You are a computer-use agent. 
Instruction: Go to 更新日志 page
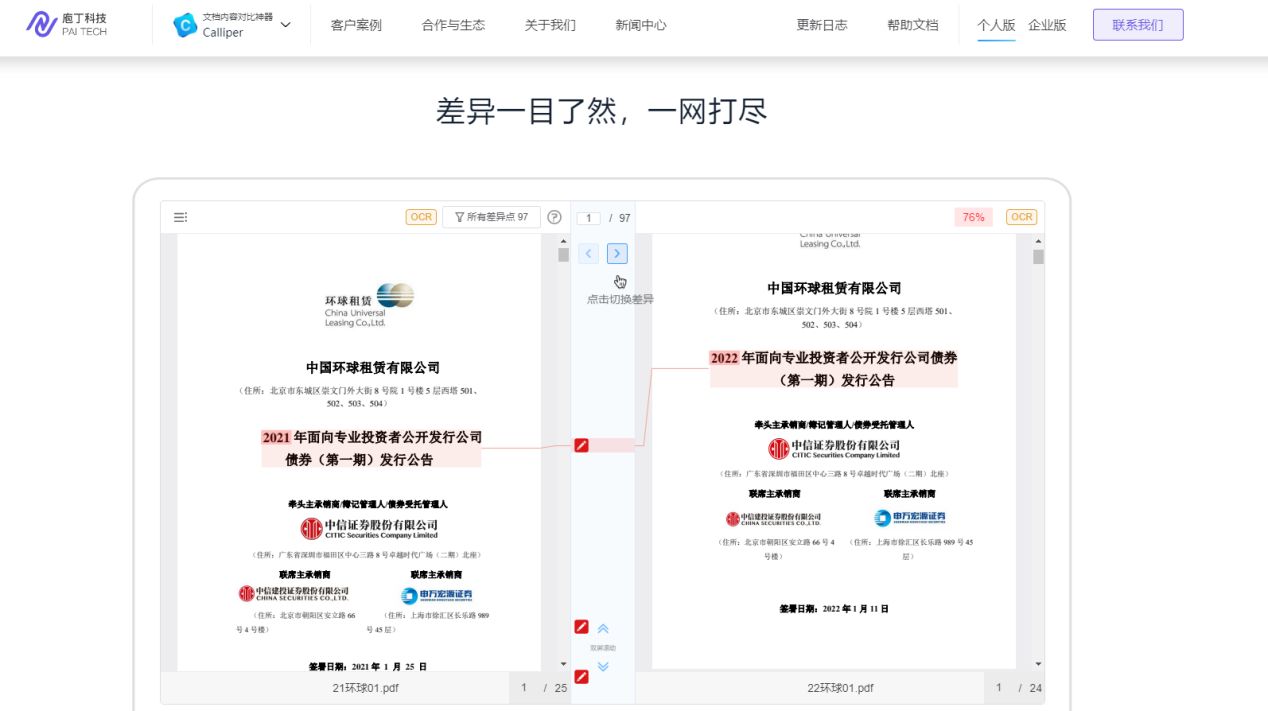tap(822, 25)
